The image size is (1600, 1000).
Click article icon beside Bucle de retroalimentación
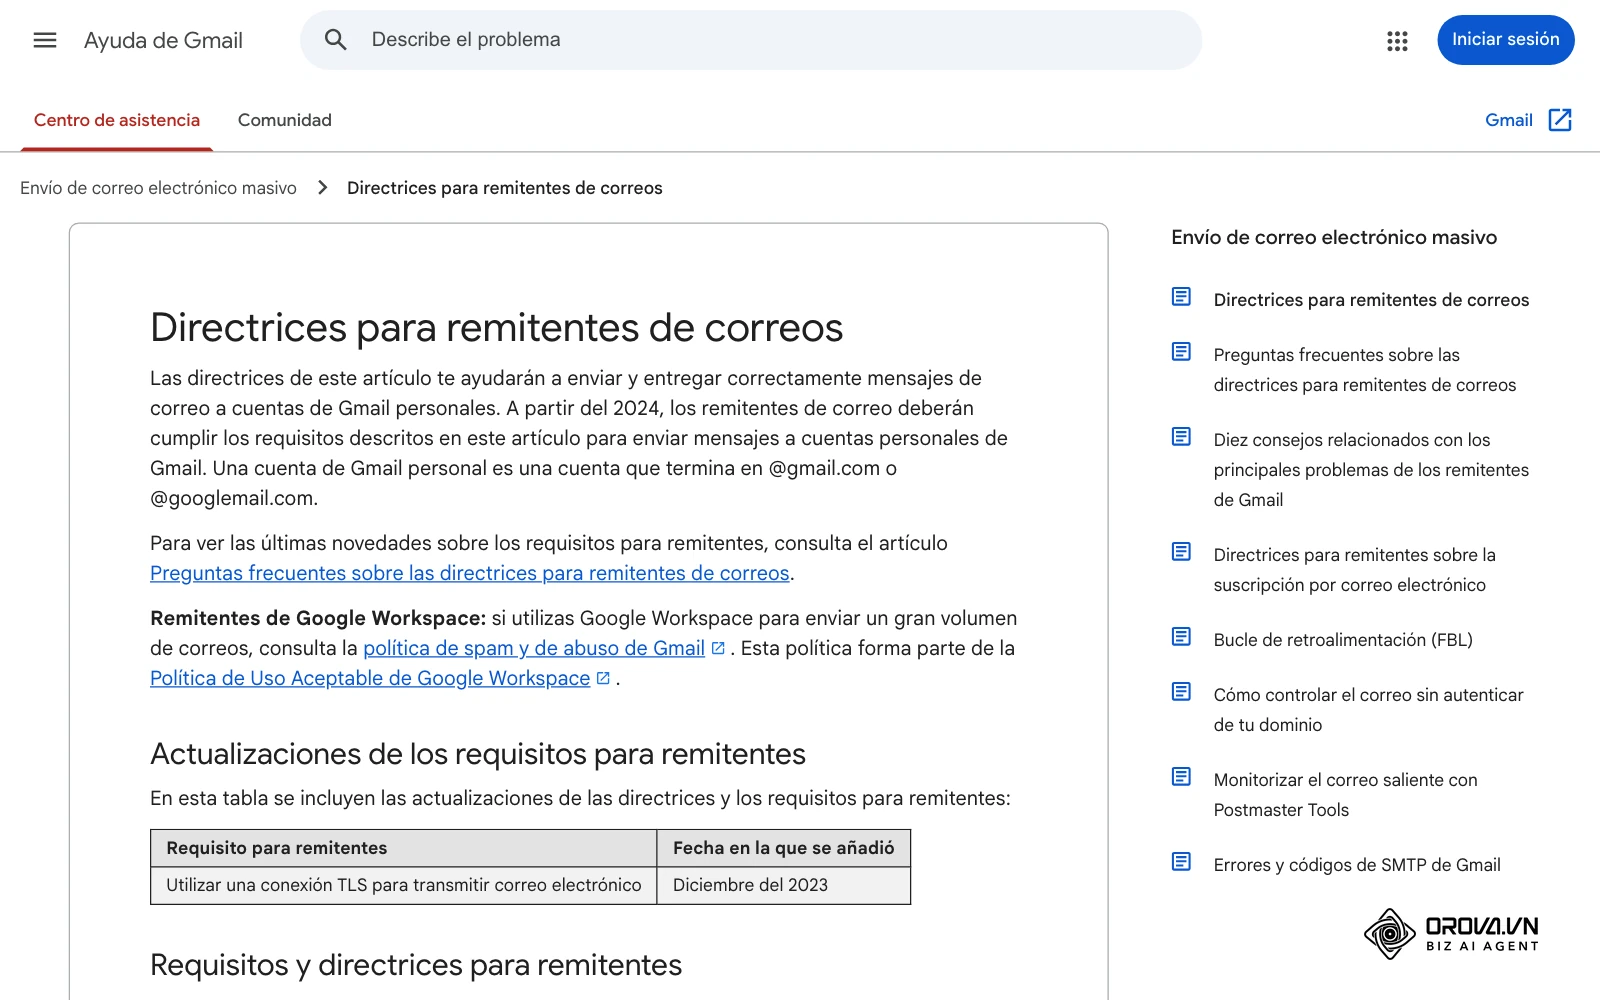tap(1181, 637)
